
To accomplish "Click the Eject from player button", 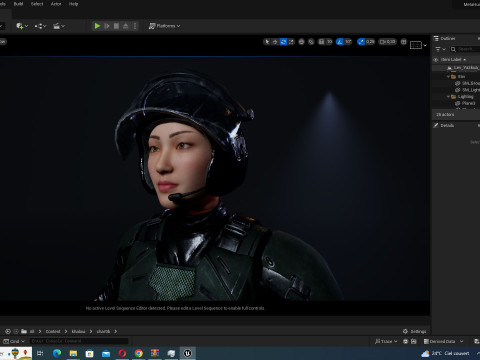I will coord(126,26).
